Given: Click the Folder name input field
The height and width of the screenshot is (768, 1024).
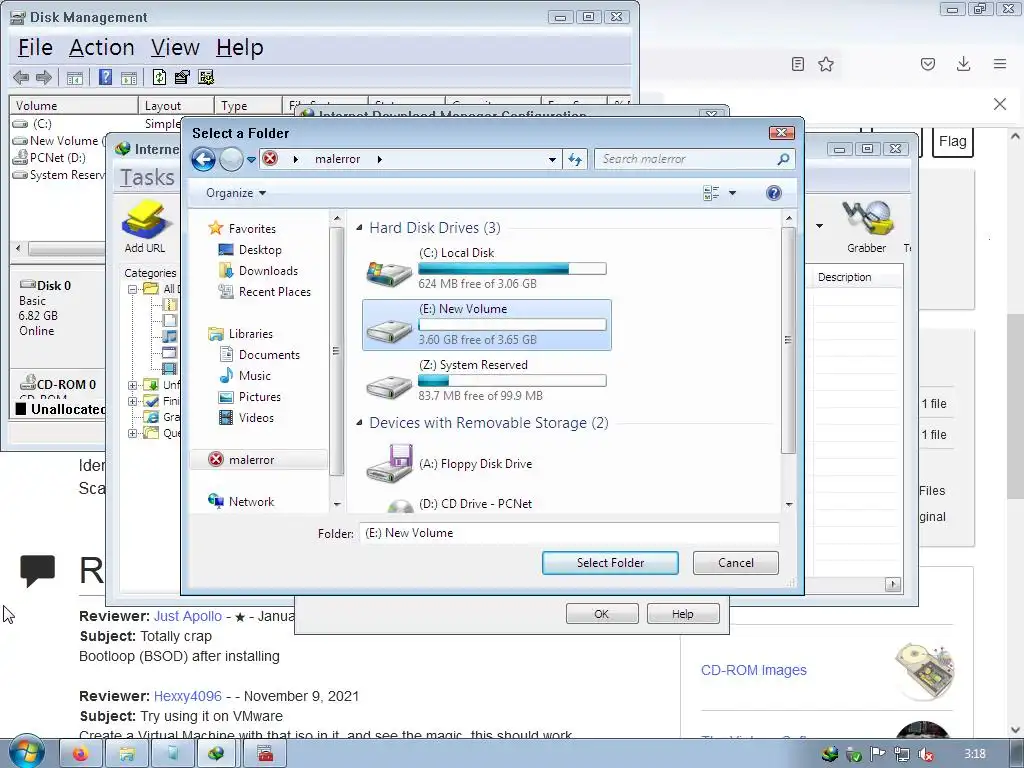Looking at the screenshot, I should 569,533.
